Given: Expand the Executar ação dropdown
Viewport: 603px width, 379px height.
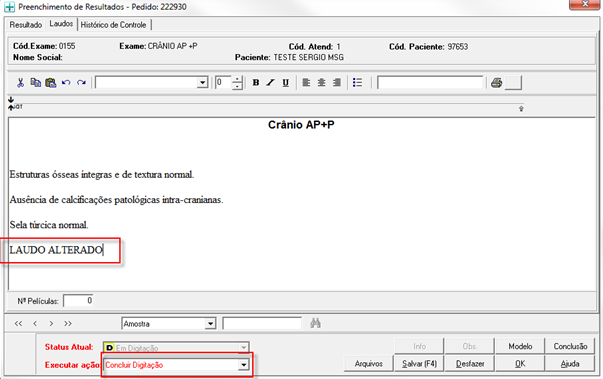Looking at the screenshot, I should point(243,365).
